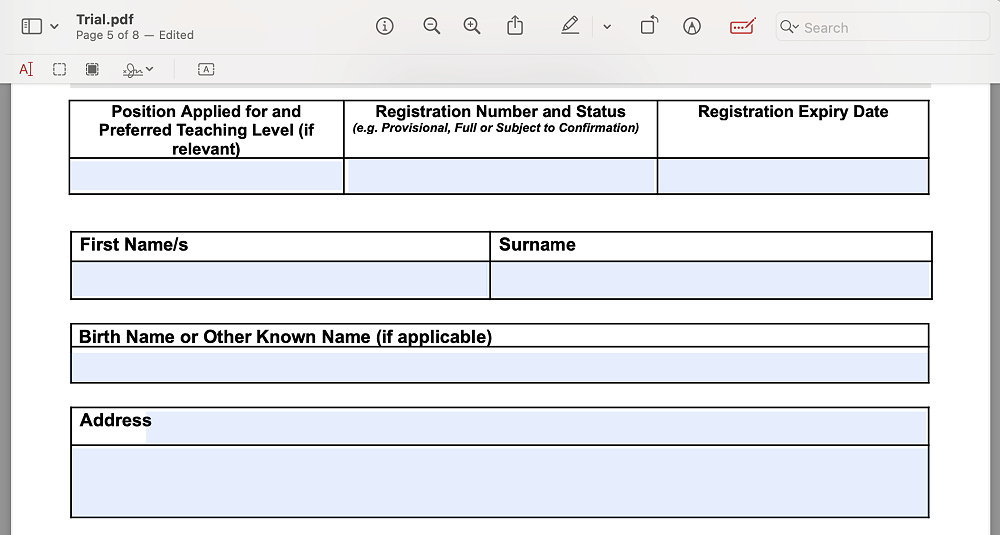The image size is (1000, 535).
Task: Click the First Name/s input field
Action: pos(280,280)
